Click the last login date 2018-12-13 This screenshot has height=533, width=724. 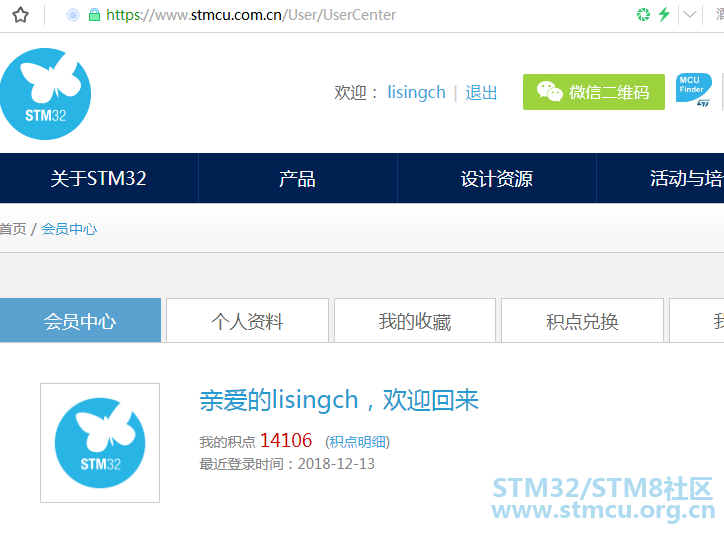tap(336, 464)
